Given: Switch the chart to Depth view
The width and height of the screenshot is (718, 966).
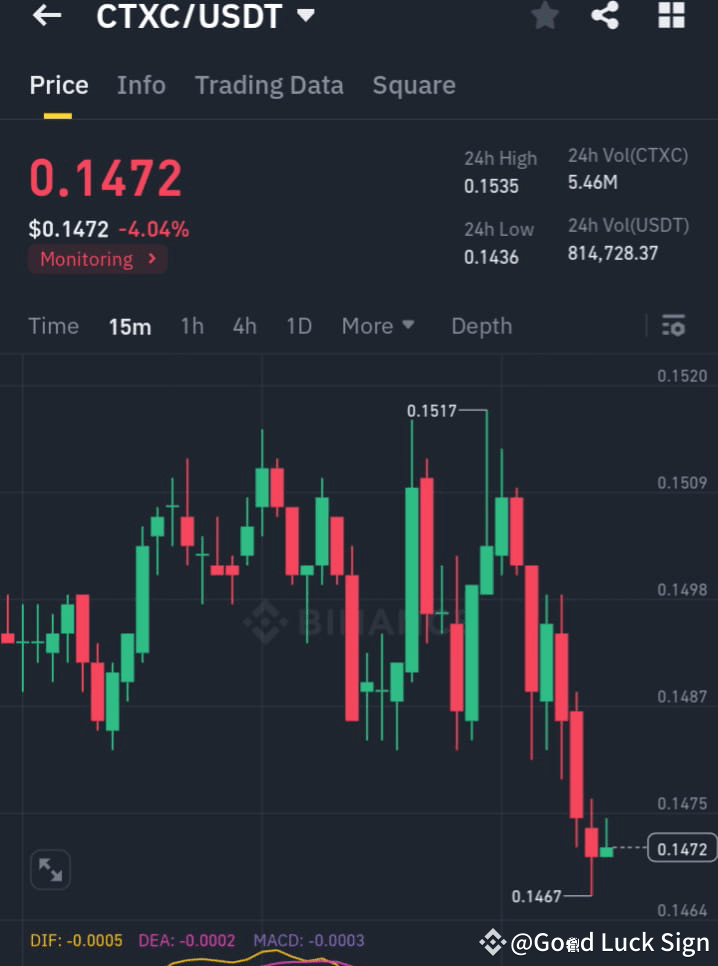Looking at the screenshot, I should pyautogui.click(x=481, y=326).
